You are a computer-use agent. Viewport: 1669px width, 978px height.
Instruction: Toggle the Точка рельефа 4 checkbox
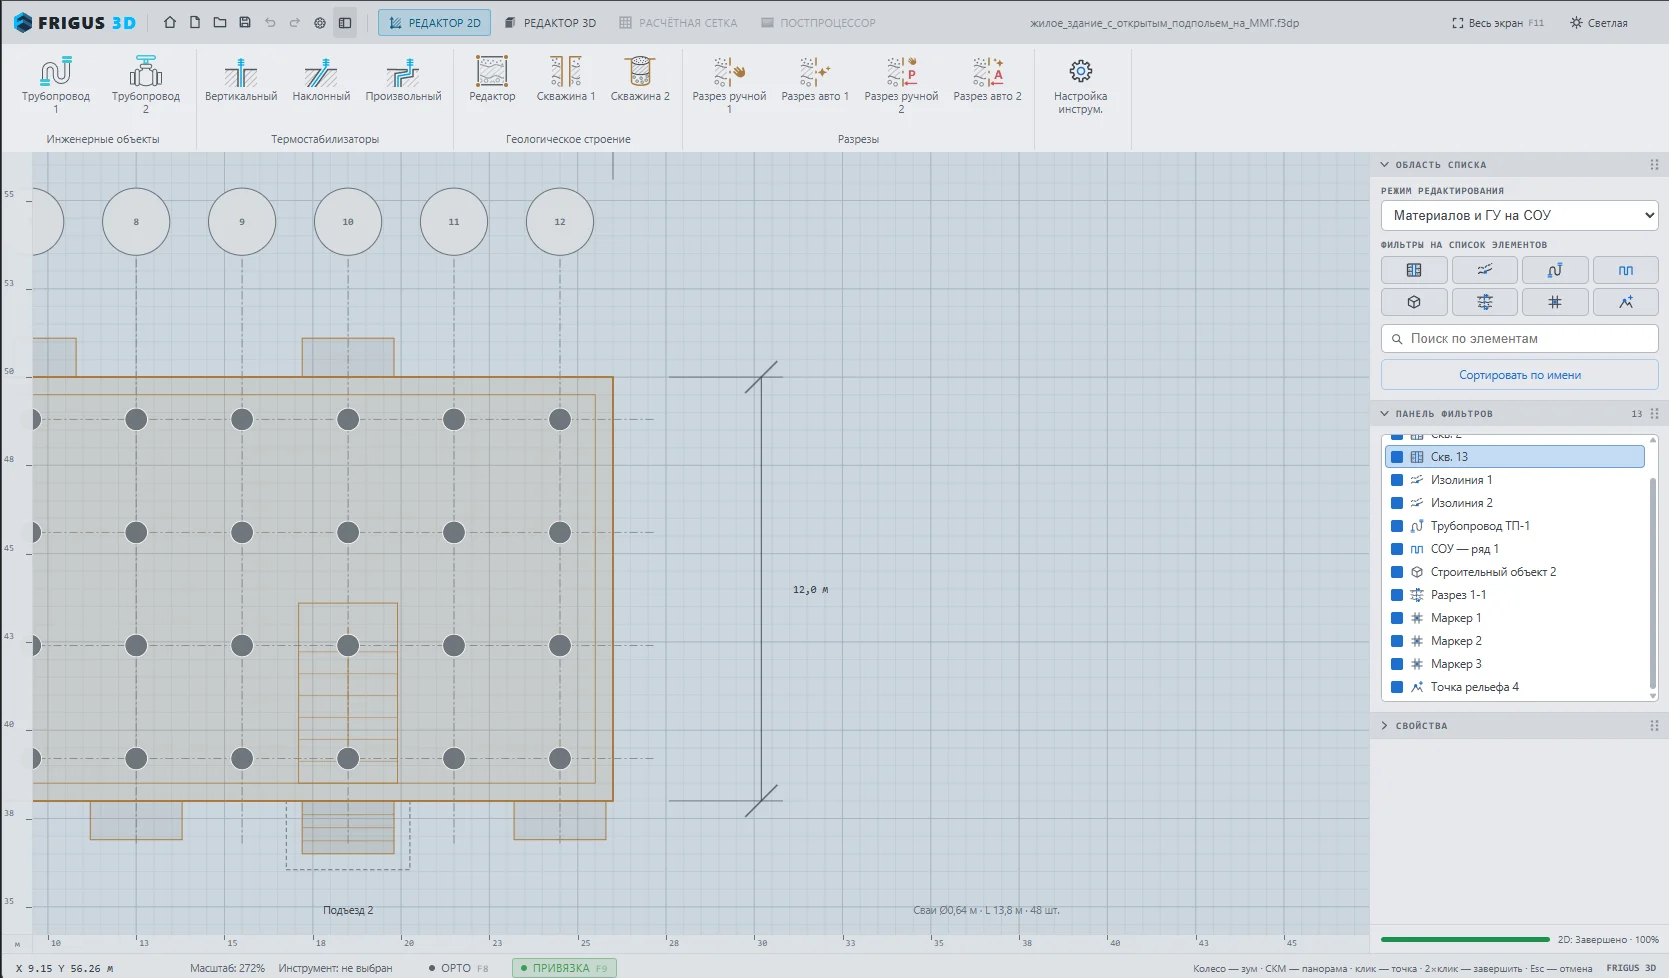click(1397, 687)
